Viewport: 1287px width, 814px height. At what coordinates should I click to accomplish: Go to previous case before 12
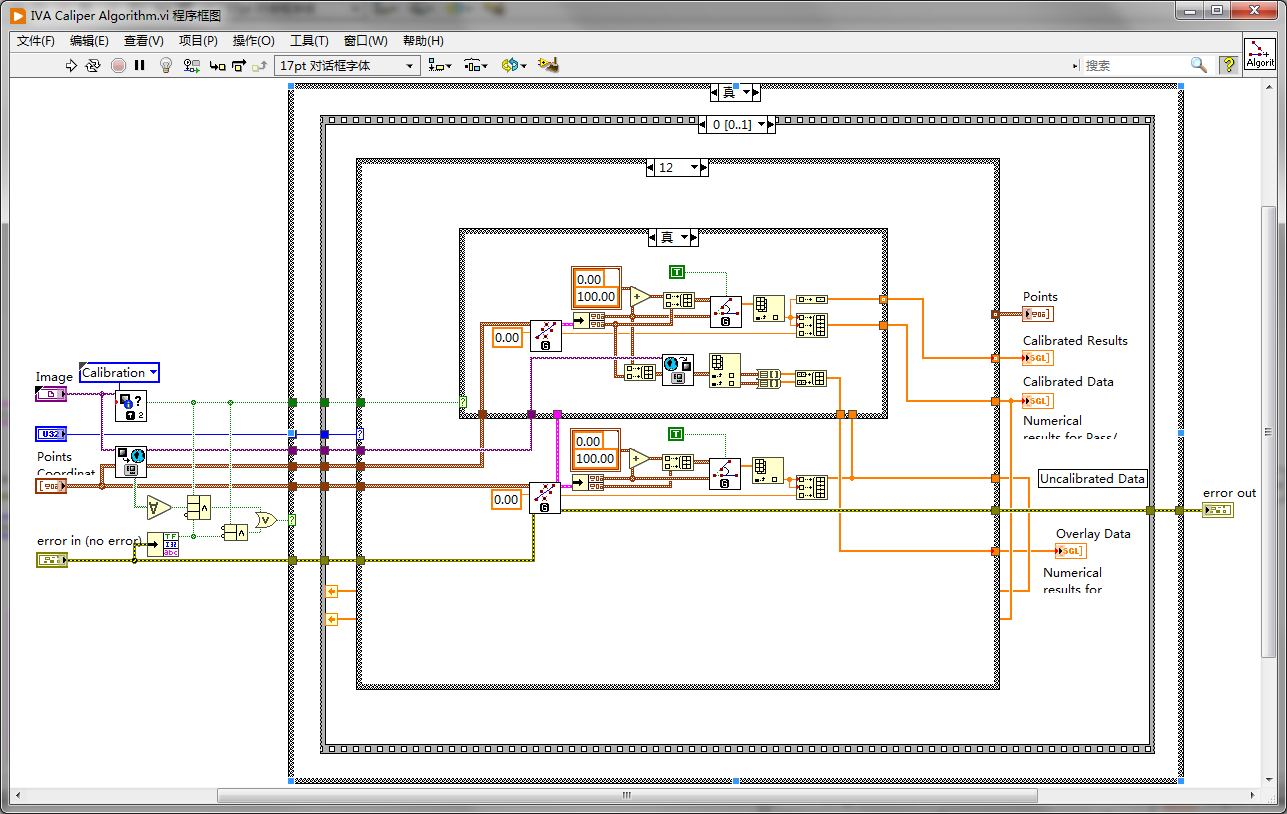(652, 168)
